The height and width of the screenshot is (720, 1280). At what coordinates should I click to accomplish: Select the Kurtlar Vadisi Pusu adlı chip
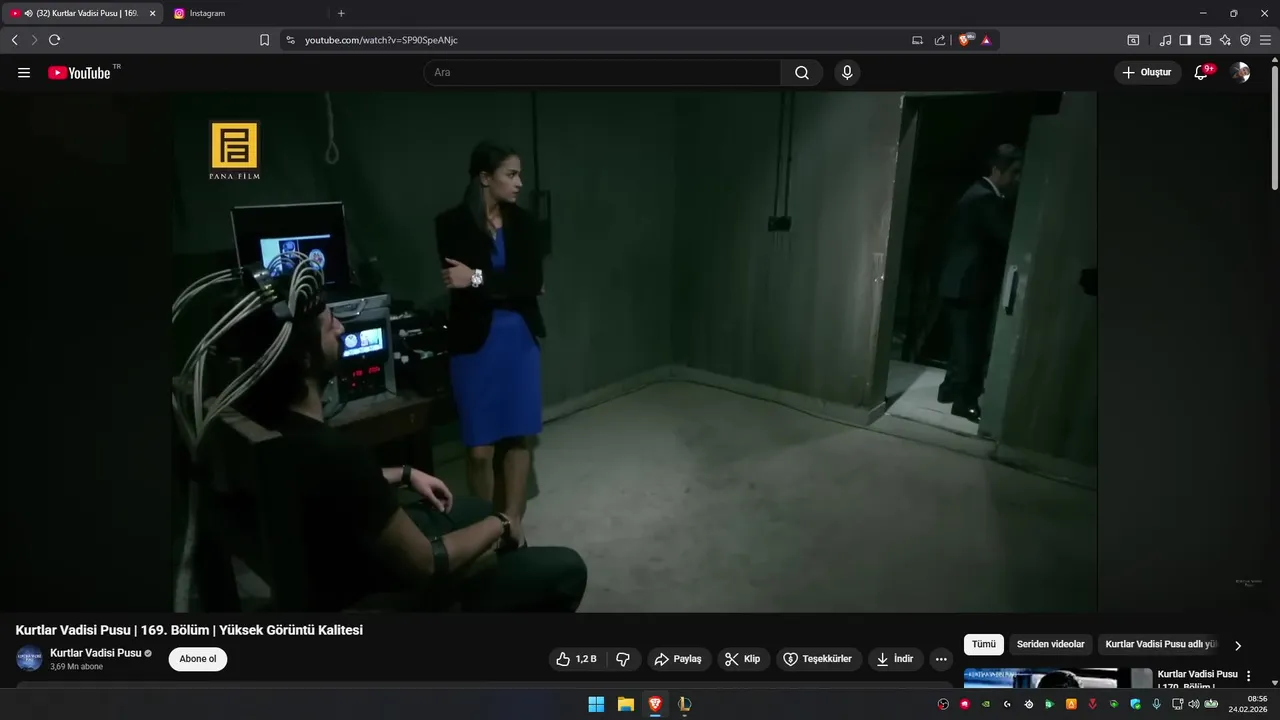pos(1160,645)
